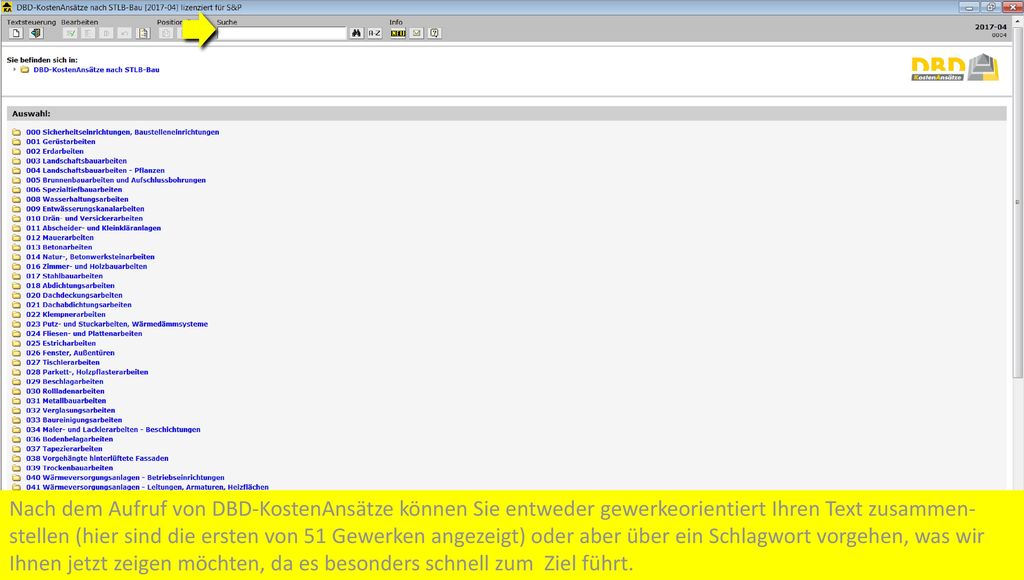
Task: Click folder icon beside 024 Fliesen- und Plattenarbeiten
Action: (16, 334)
